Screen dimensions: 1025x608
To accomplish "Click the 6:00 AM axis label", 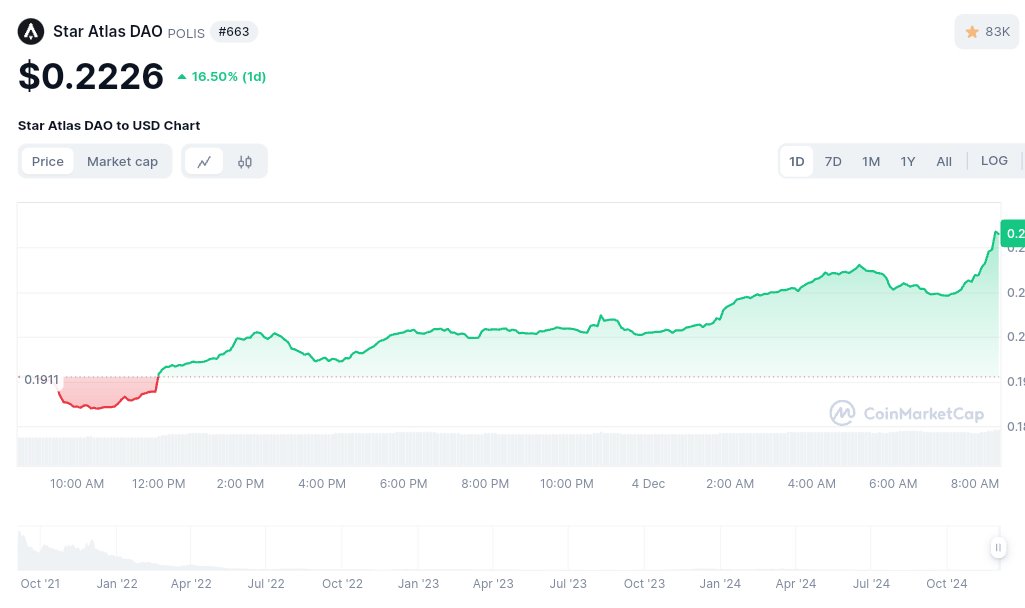I will coord(893,484).
